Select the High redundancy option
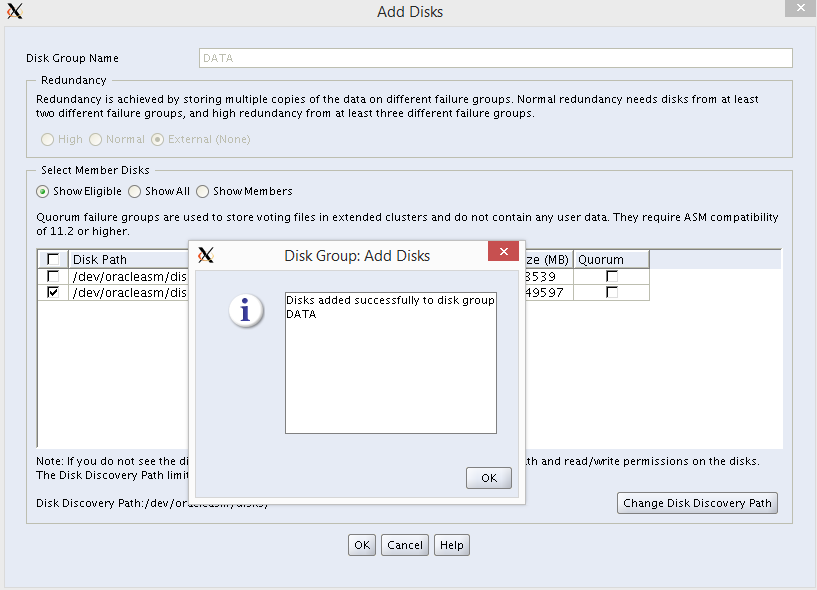This screenshot has height=590, width=817. tap(47, 139)
